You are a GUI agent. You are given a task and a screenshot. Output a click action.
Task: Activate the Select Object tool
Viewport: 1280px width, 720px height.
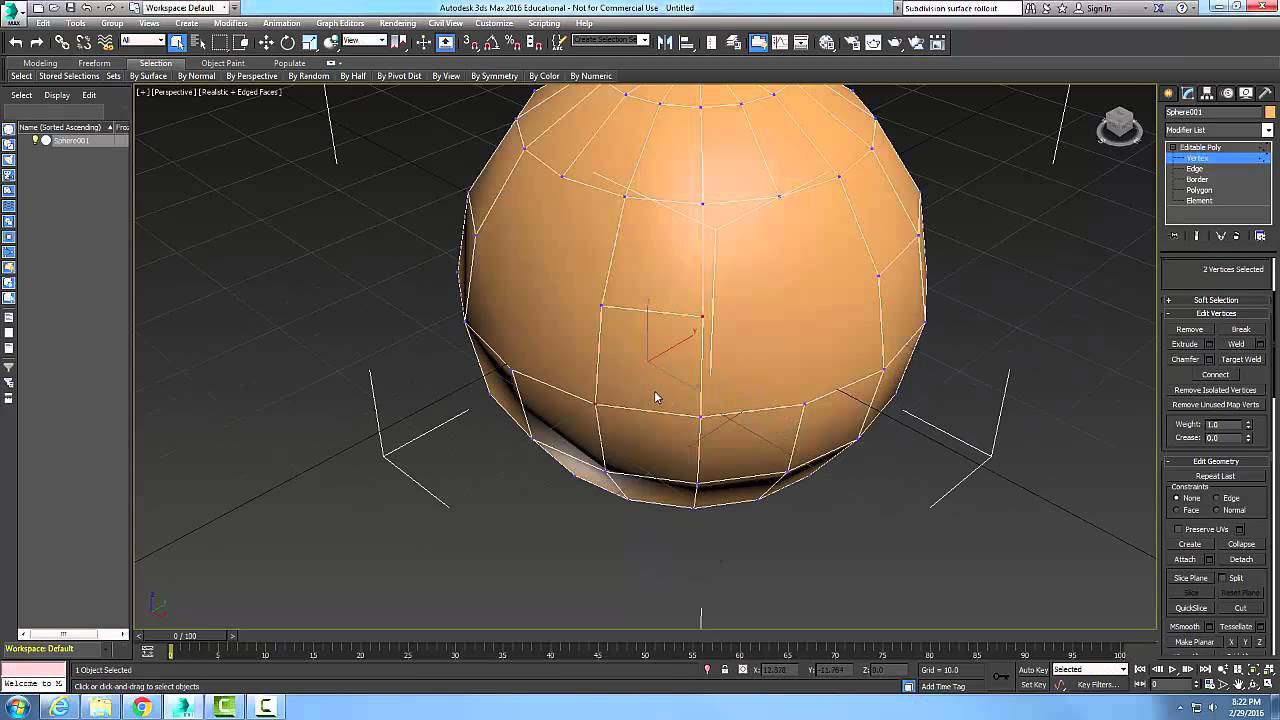pos(177,42)
